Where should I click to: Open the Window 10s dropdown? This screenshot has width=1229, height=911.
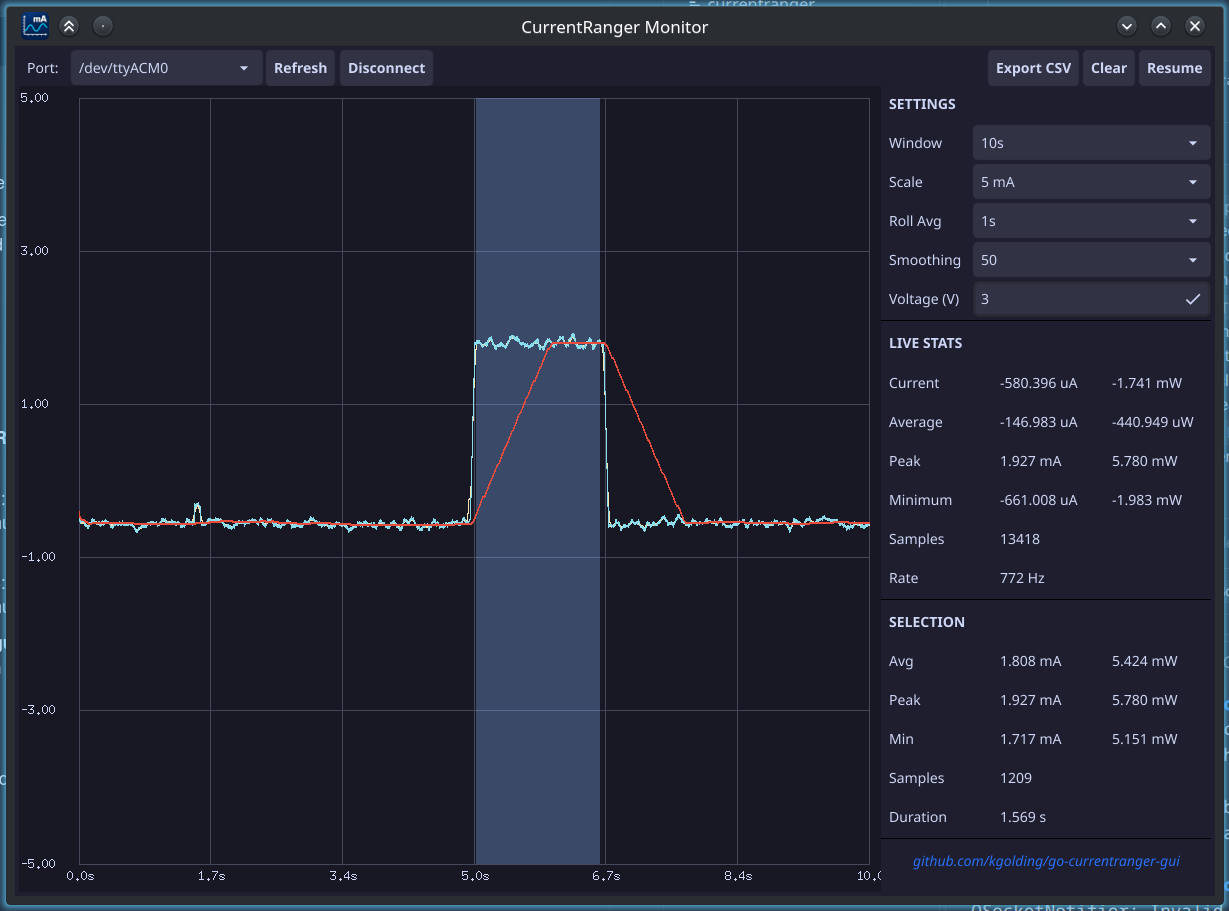1091,143
